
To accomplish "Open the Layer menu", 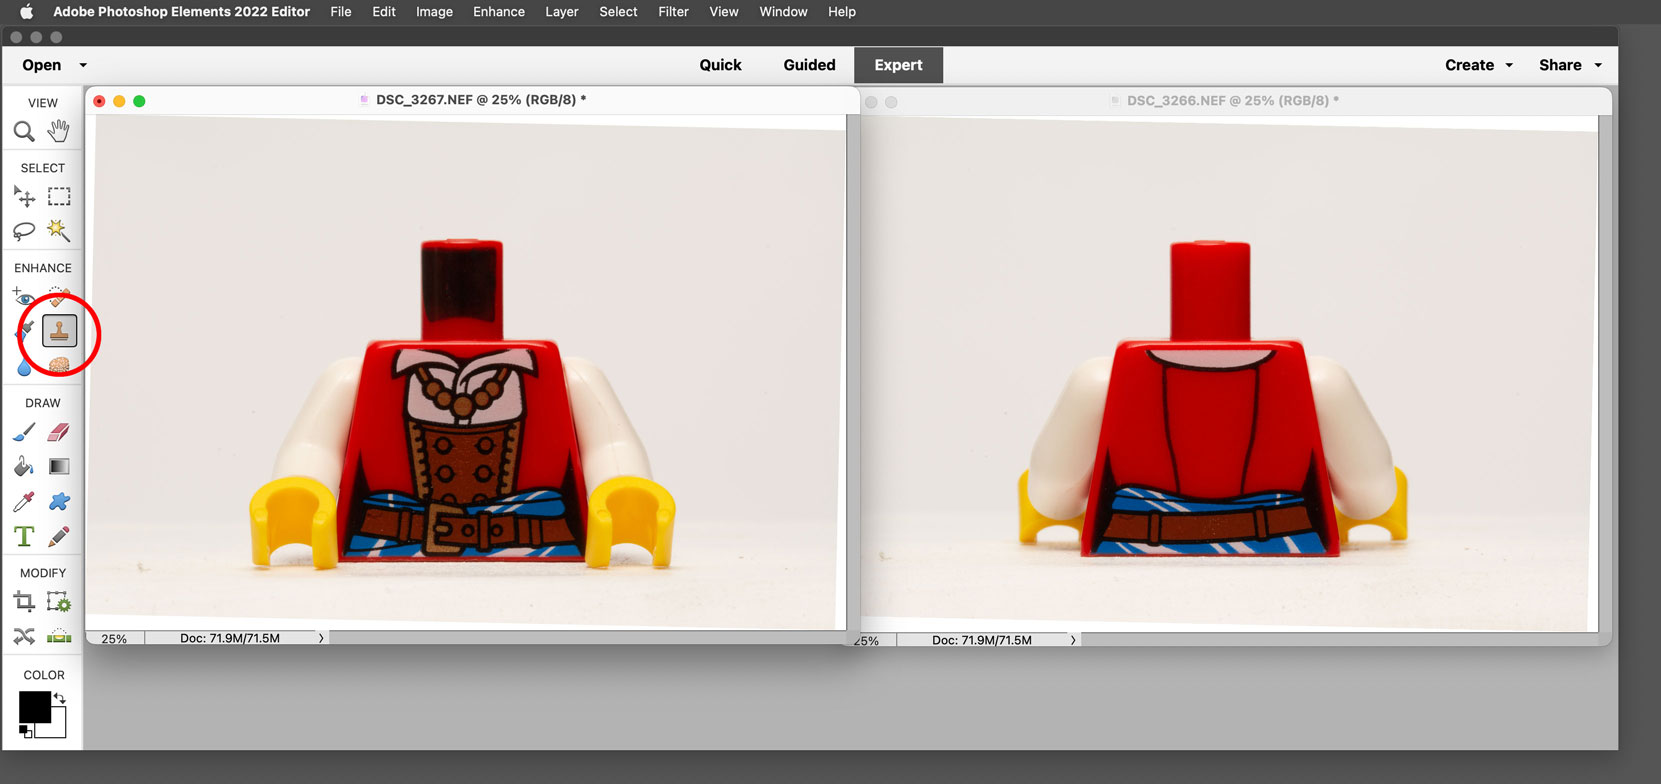I will click(x=562, y=12).
